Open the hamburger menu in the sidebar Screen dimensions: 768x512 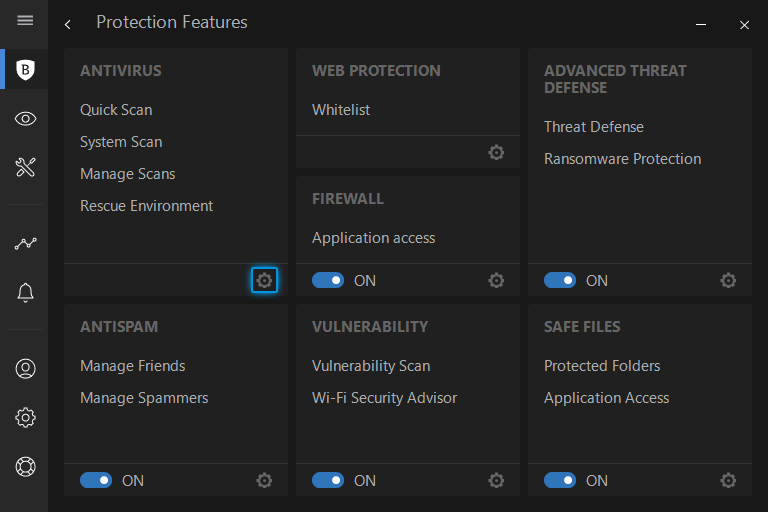click(x=25, y=20)
